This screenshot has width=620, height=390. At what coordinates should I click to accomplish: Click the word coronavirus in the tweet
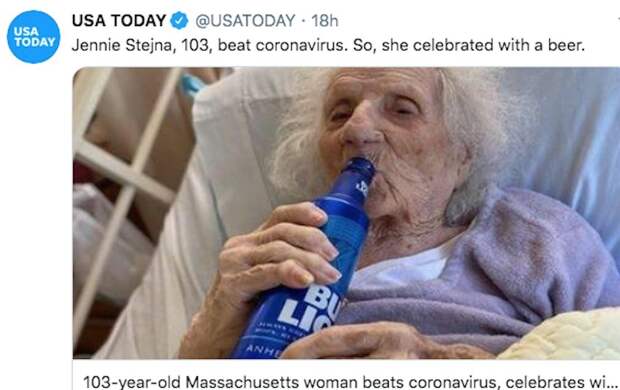click(301, 45)
